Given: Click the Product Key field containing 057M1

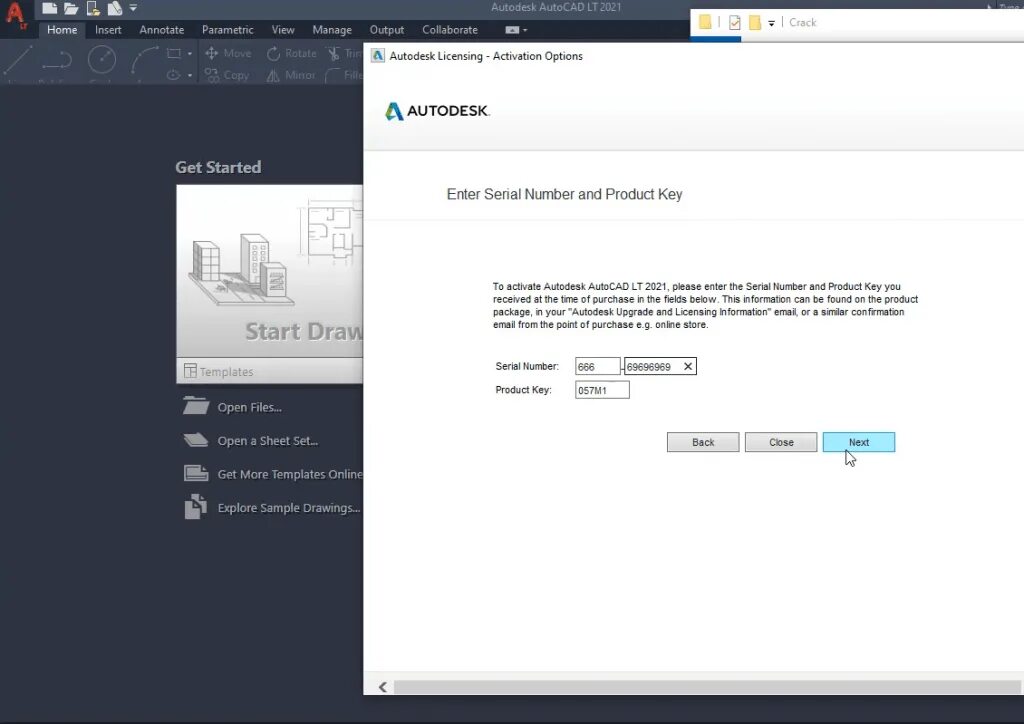Looking at the screenshot, I should tap(602, 390).
